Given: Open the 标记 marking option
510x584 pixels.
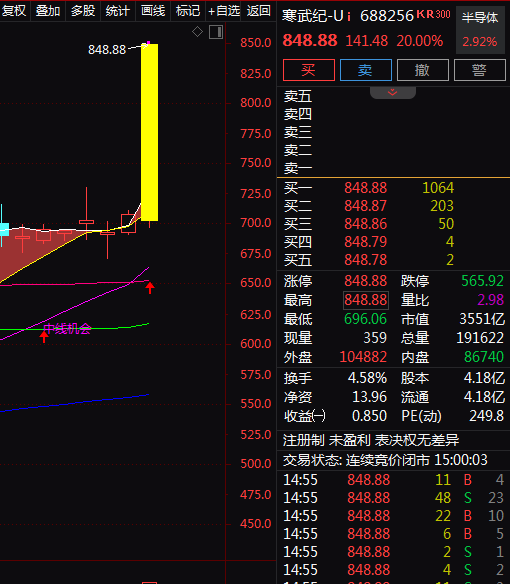Looking at the screenshot, I should pyautogui.click(x=188, y=10).
